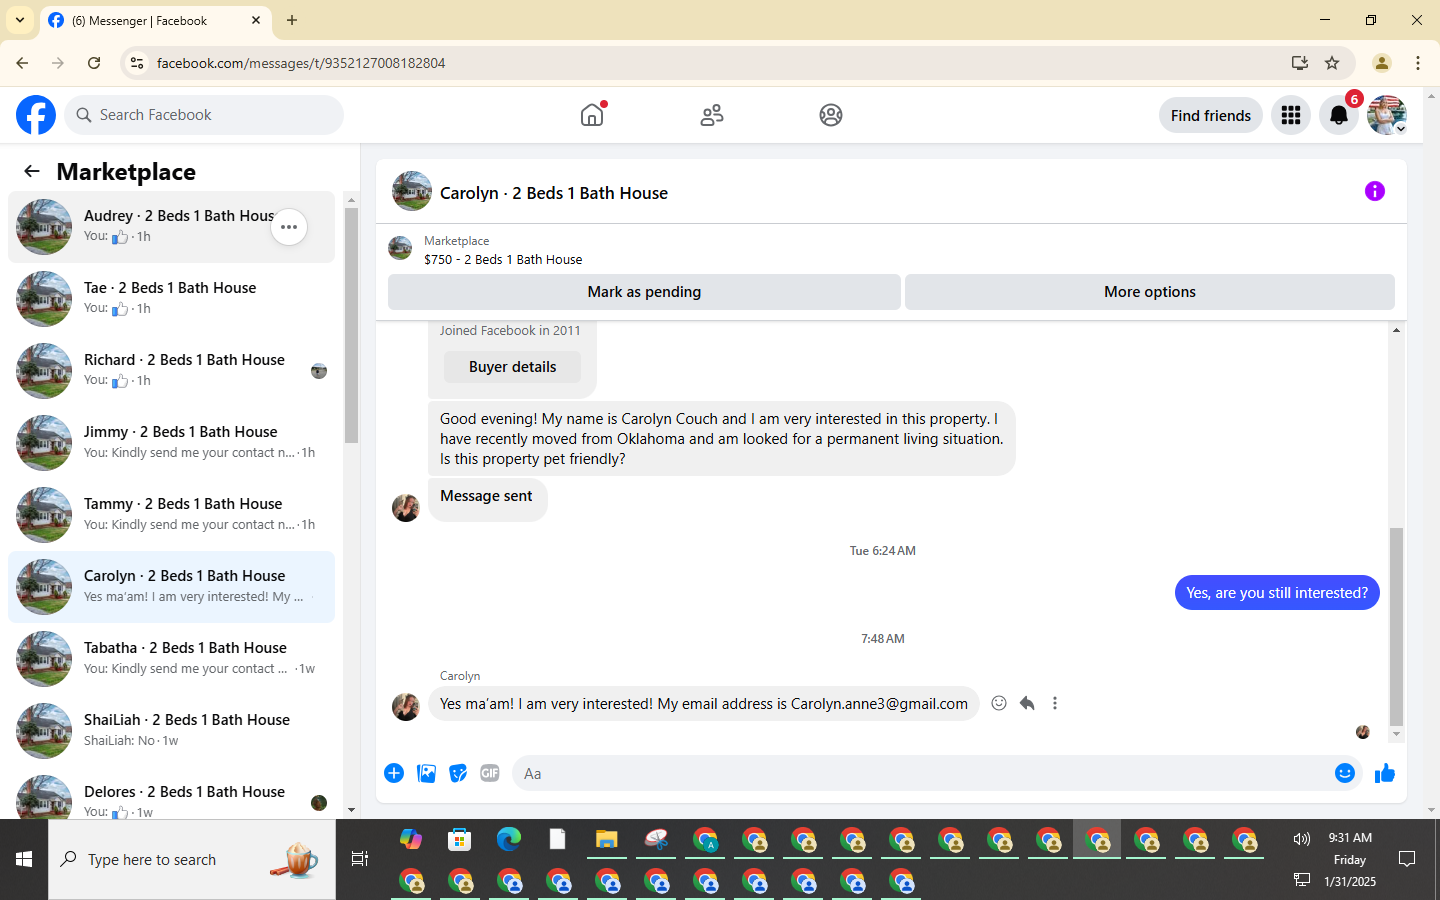Reload the current page
The width and height of the screenshot is (1440, 900).
(x=94, y=63)
